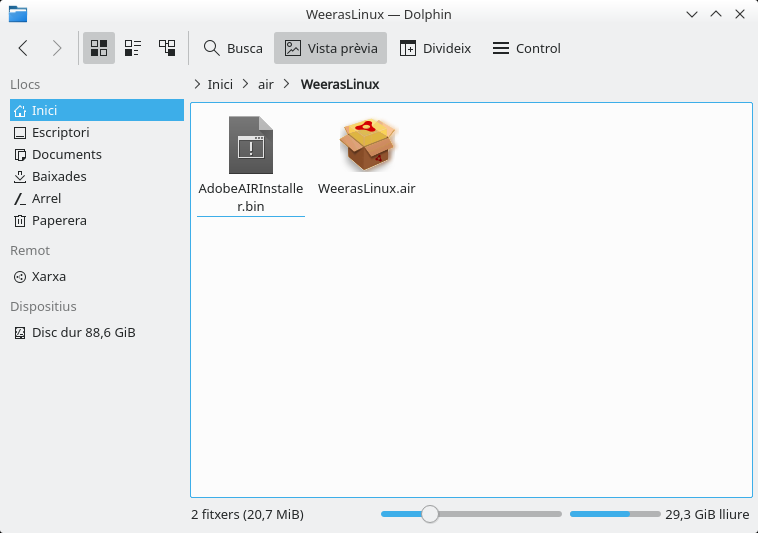Select Inici in the Llocs panel
The height and width of the screenshot is (533, 758).
97,110
